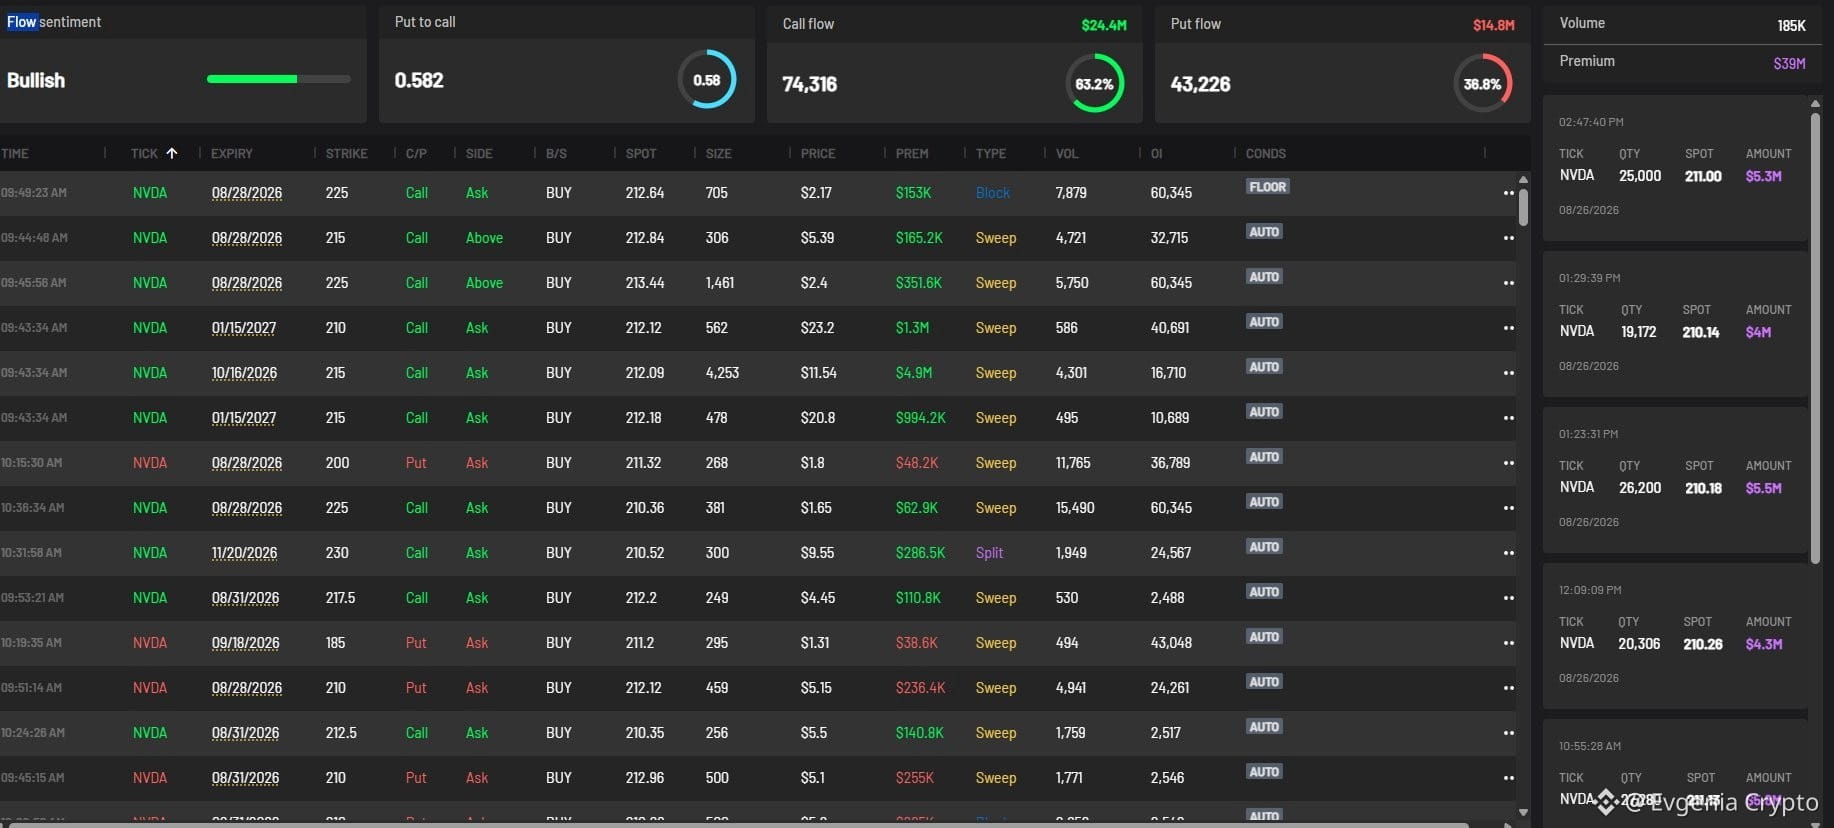The width and height of the screenshot is (1834, 828).
Task: Click the Block type in first row
Action: tap(992, 193)
